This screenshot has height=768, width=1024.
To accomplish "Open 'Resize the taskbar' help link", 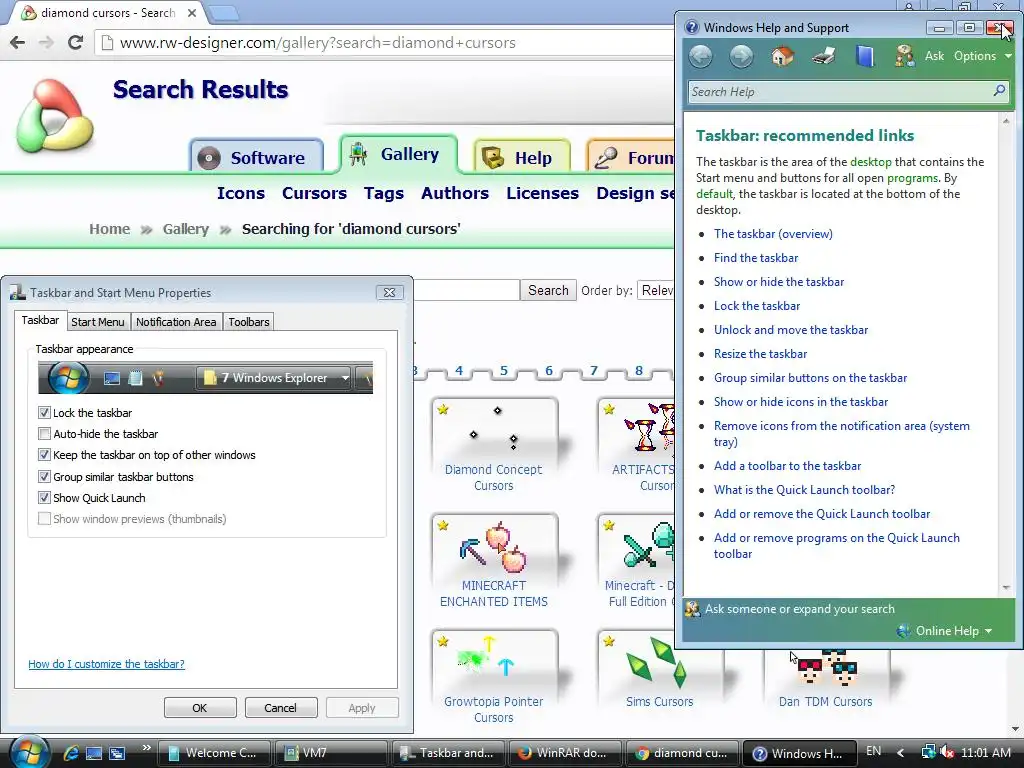I will tap(760, 354).
